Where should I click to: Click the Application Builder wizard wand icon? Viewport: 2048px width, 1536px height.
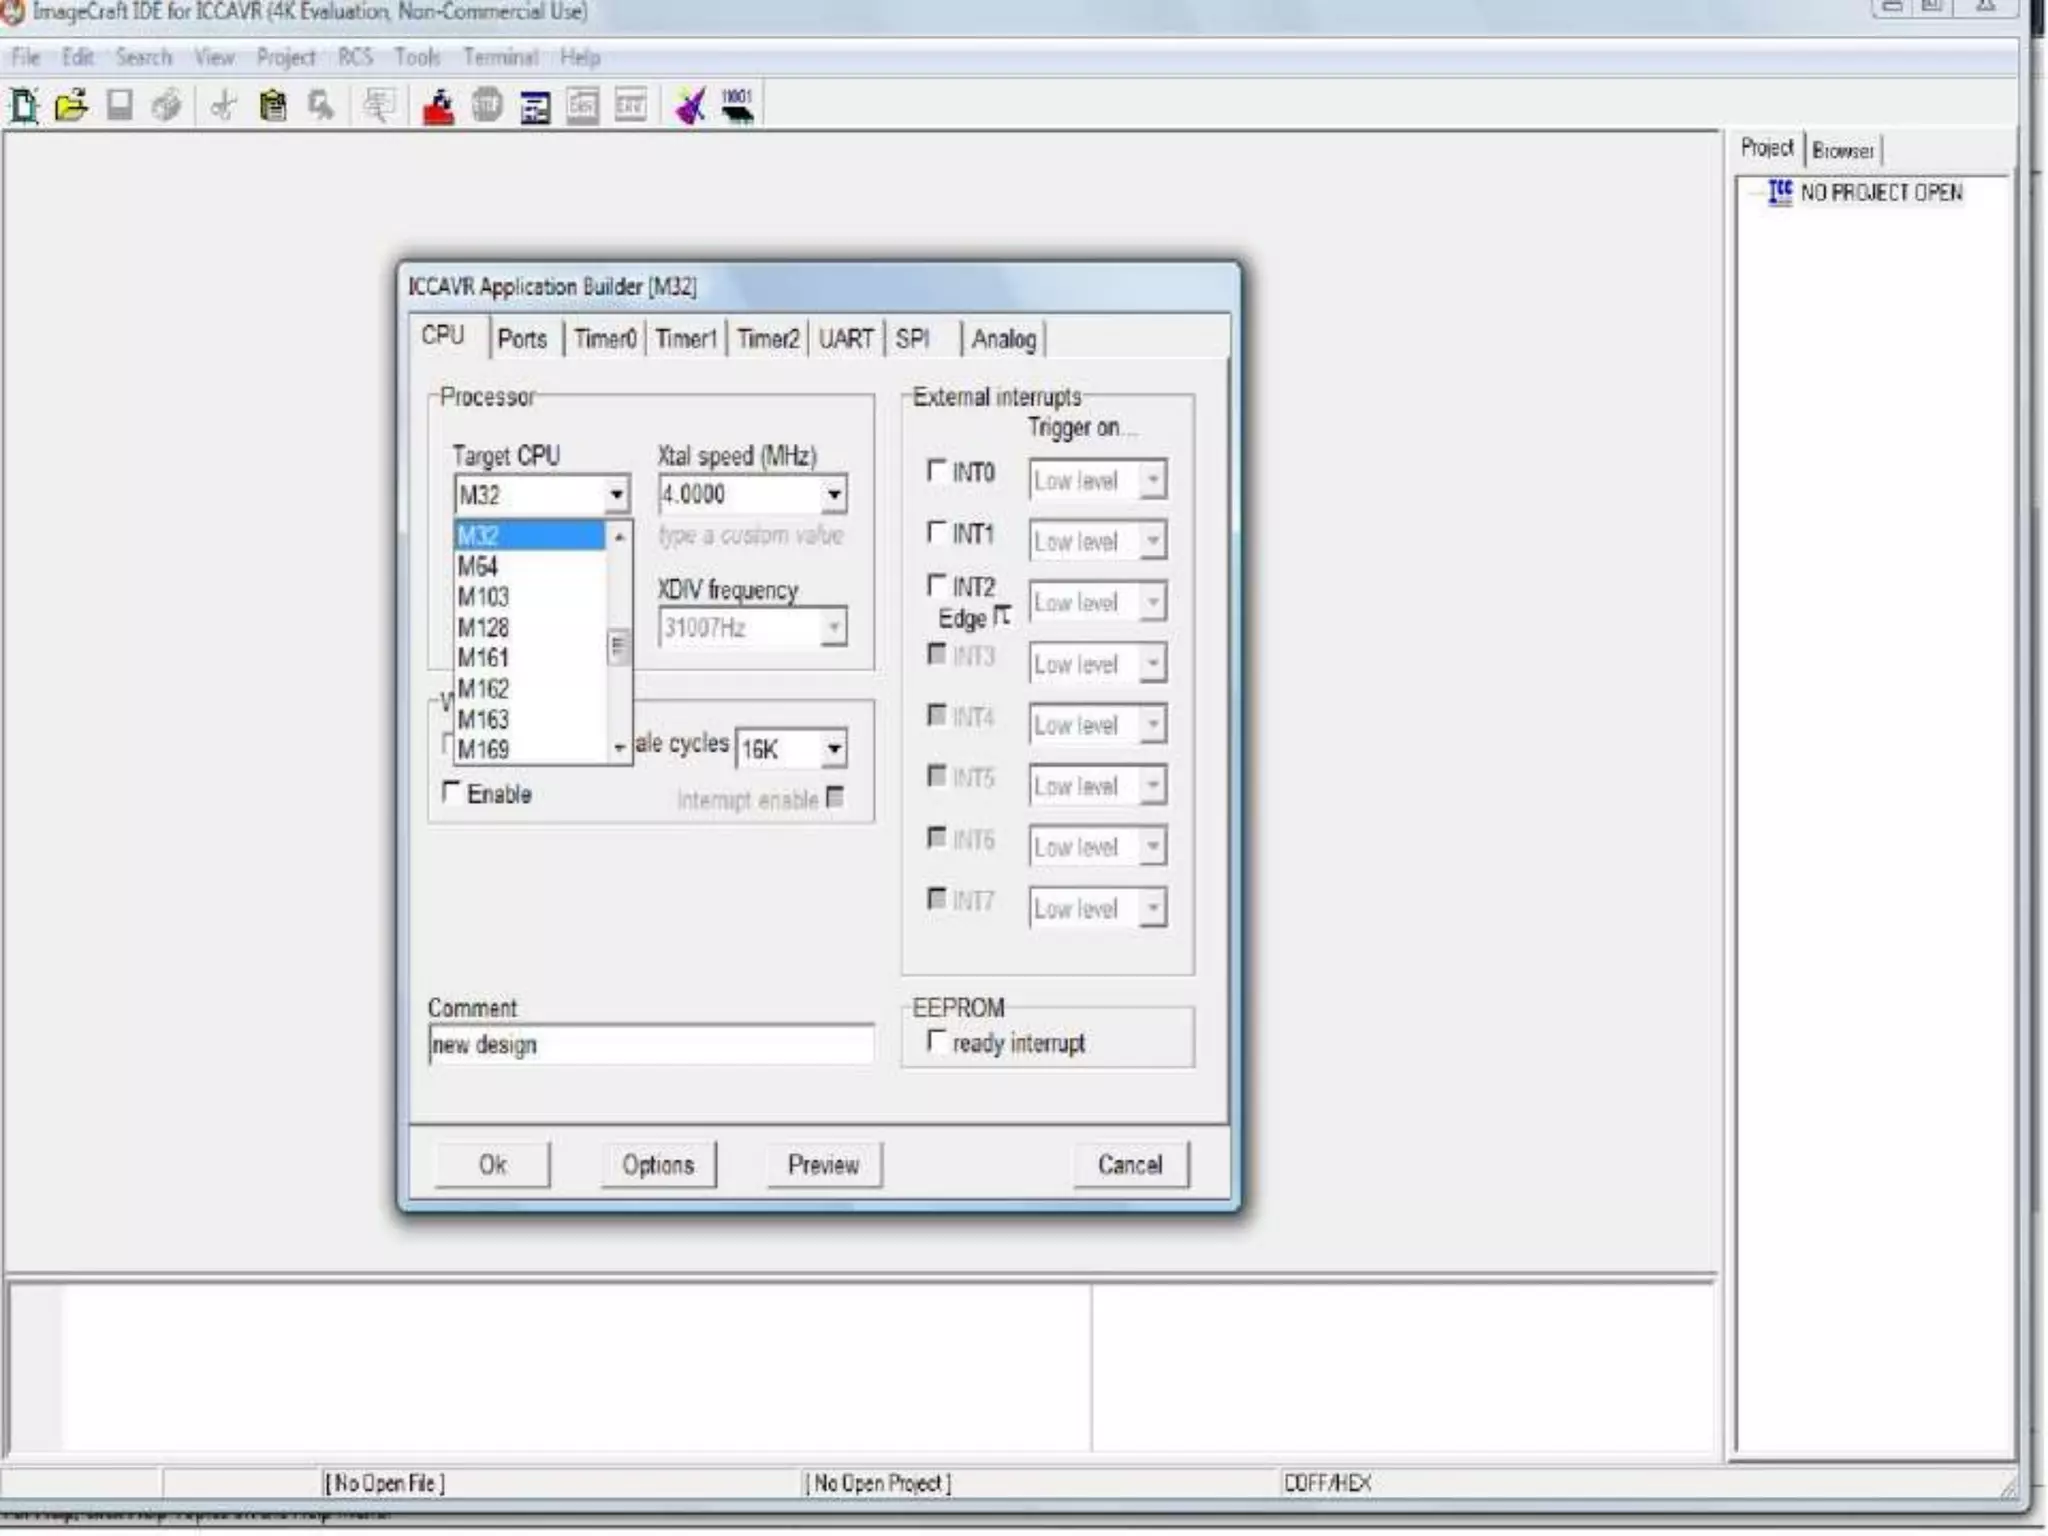690,105
